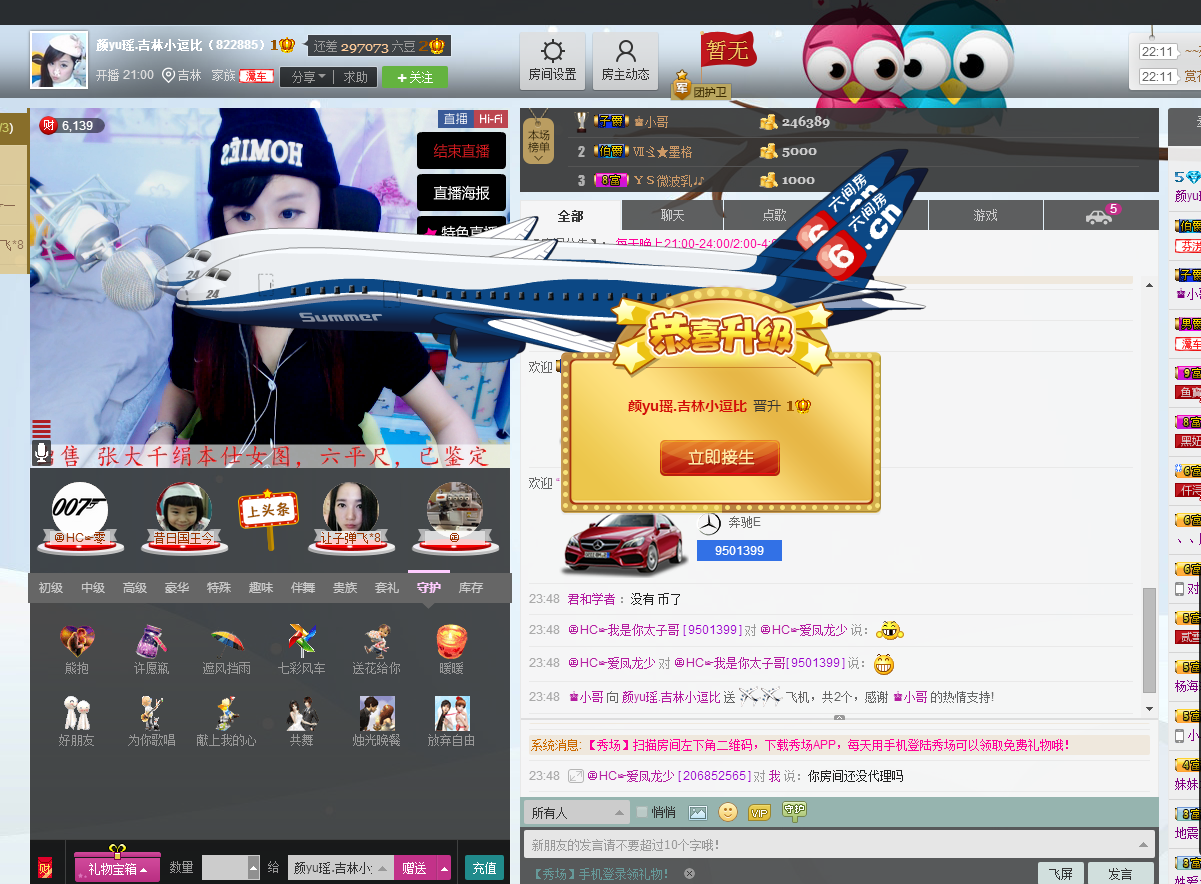
Task: Click the 飞屏 fly screen button
Action: (x=1060, y=873)
